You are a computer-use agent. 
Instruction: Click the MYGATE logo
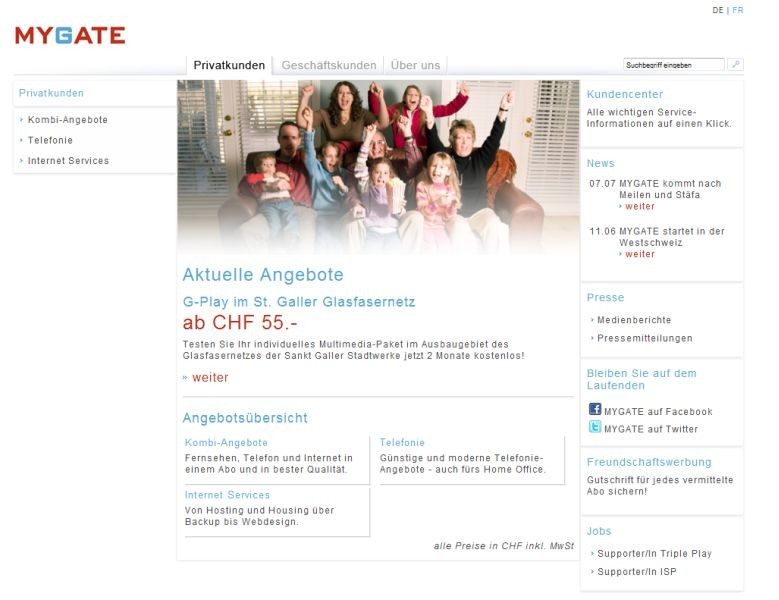(70, 35)
